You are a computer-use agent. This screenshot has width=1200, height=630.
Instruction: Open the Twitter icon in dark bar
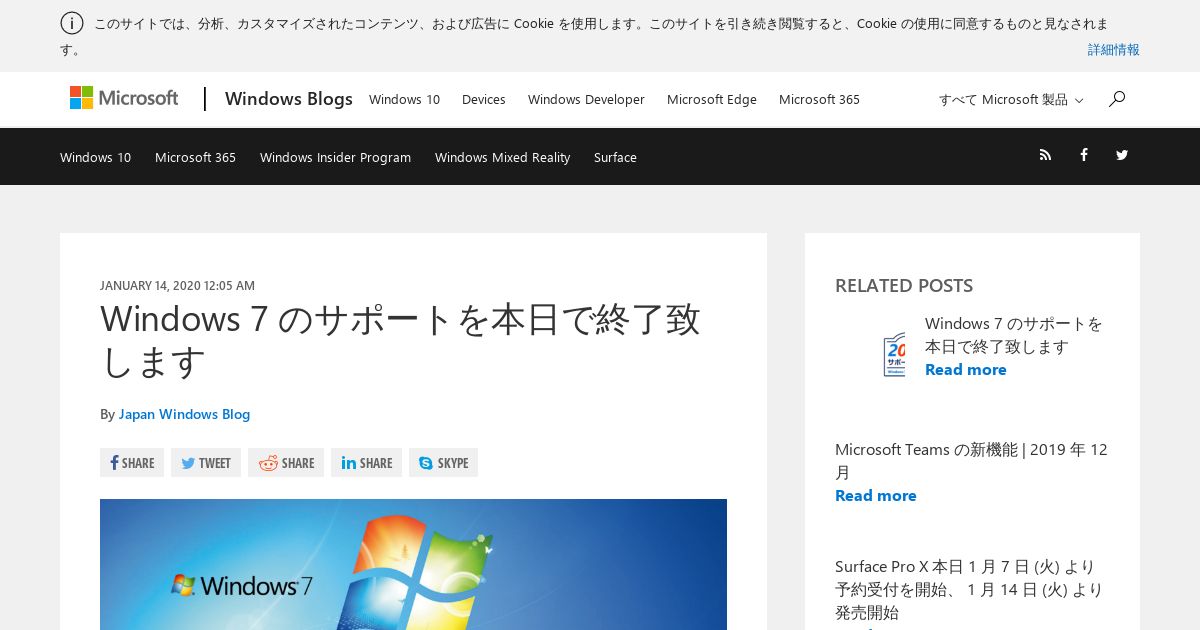click(x=1122, y=155)
